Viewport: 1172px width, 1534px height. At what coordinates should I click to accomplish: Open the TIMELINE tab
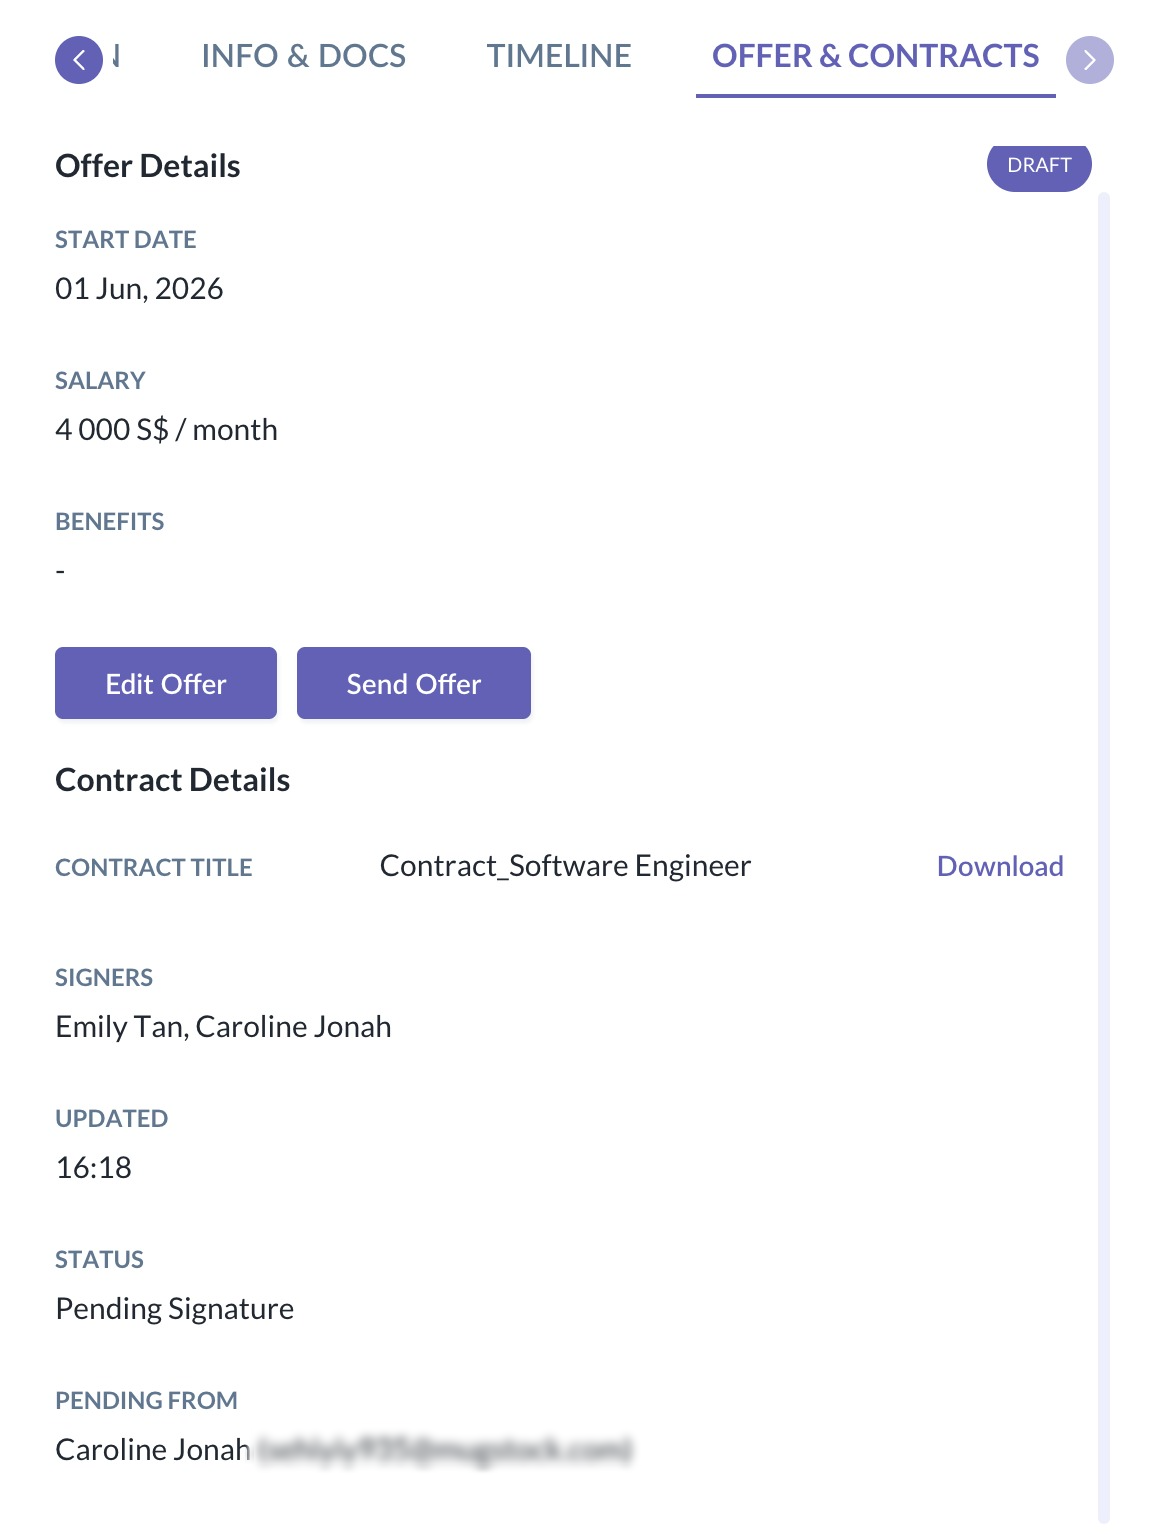tap(559, 56)
